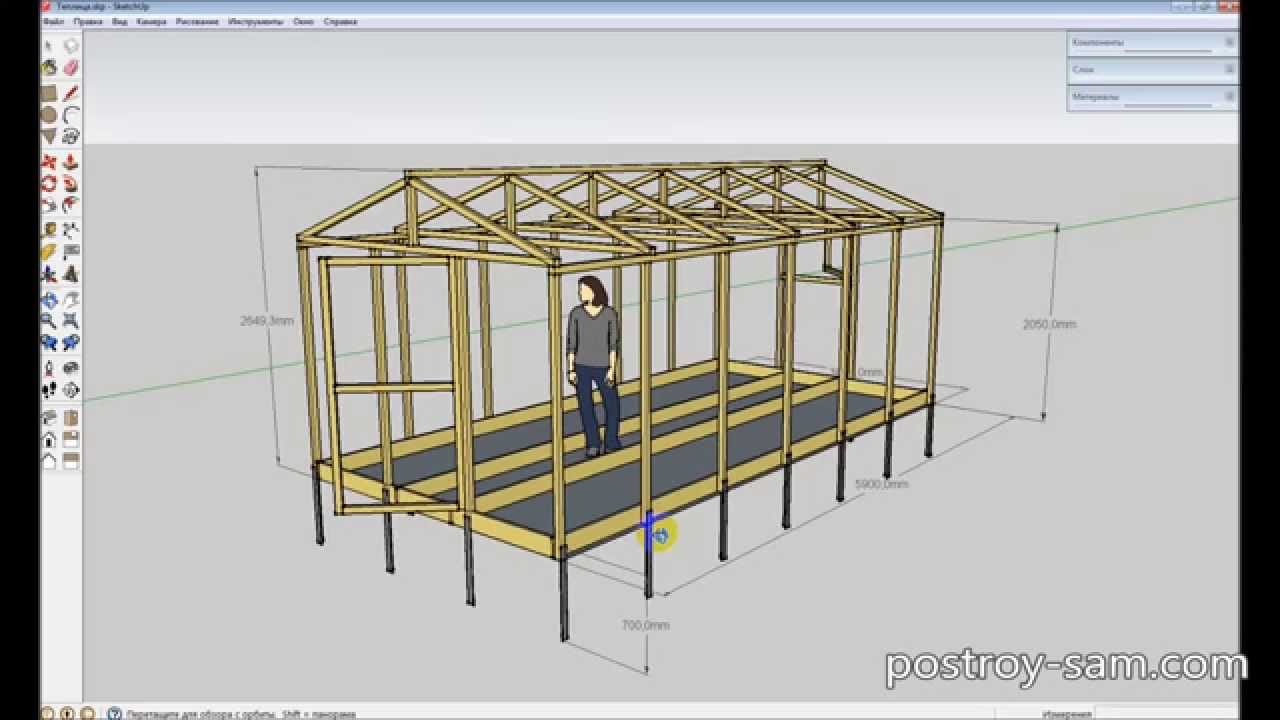Viewport: 1280px width, 720px height.
Task: Activate the Move tool with red arrows
Action: (x=49, y=161)
